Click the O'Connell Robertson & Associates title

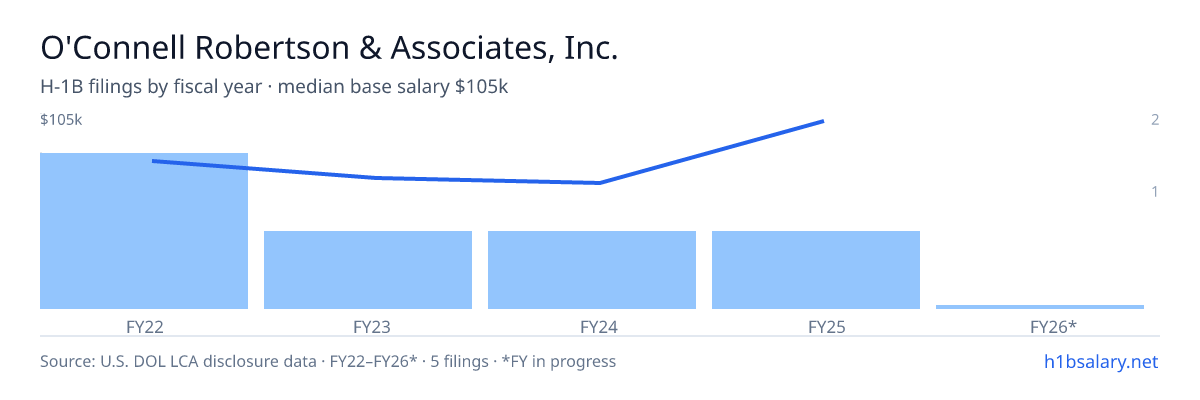(329, 47)
